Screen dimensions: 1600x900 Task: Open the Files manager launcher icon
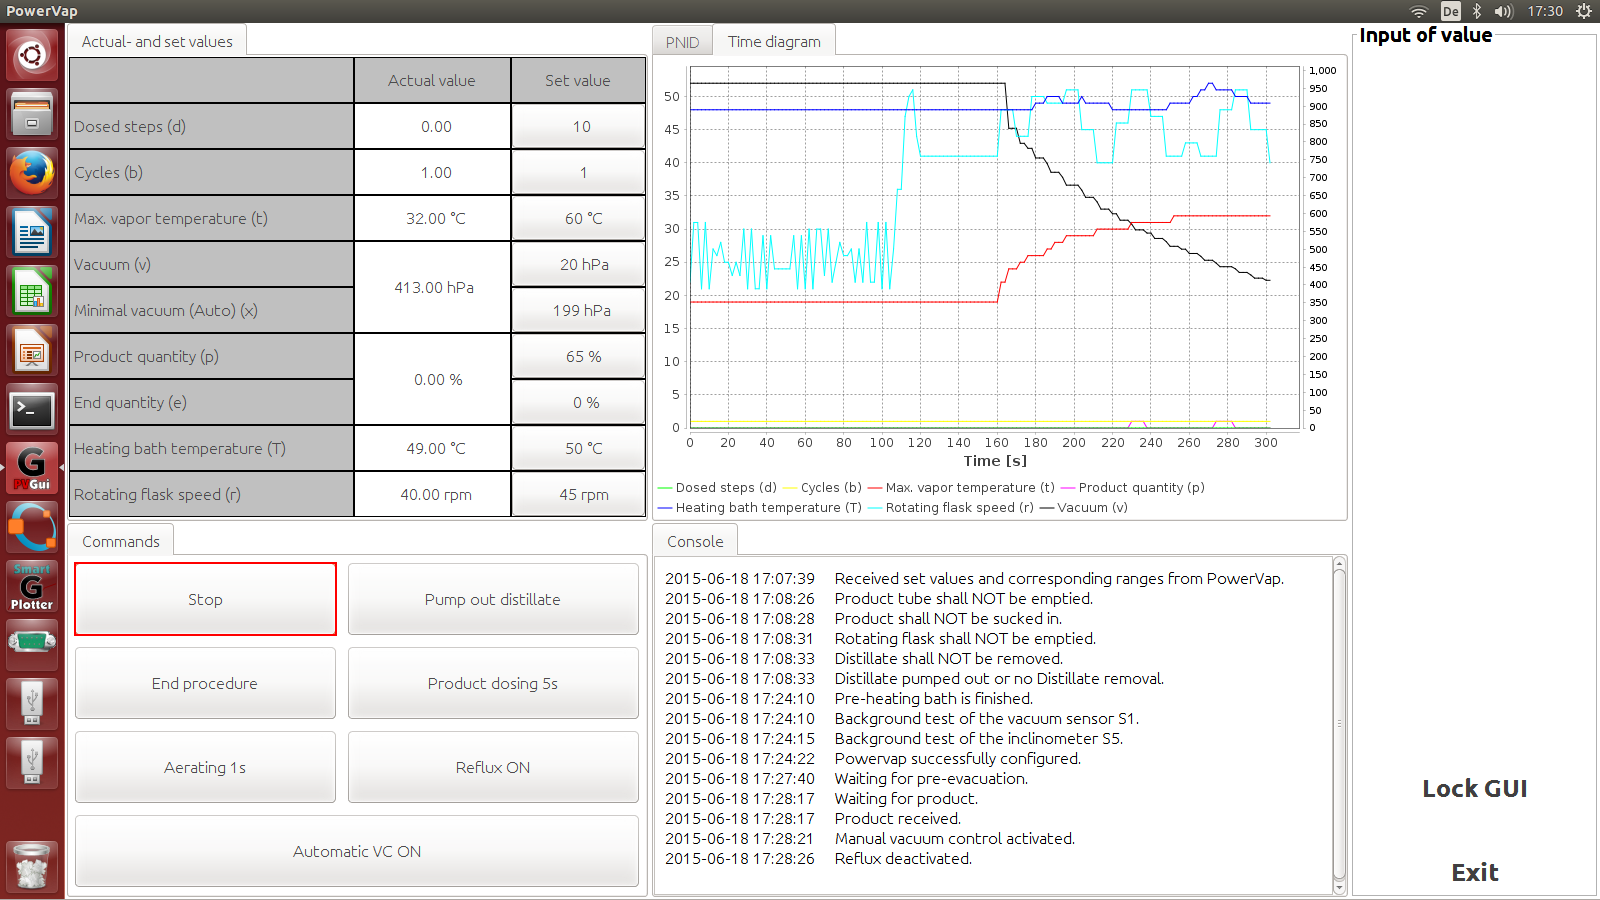[x=32, y=113]
